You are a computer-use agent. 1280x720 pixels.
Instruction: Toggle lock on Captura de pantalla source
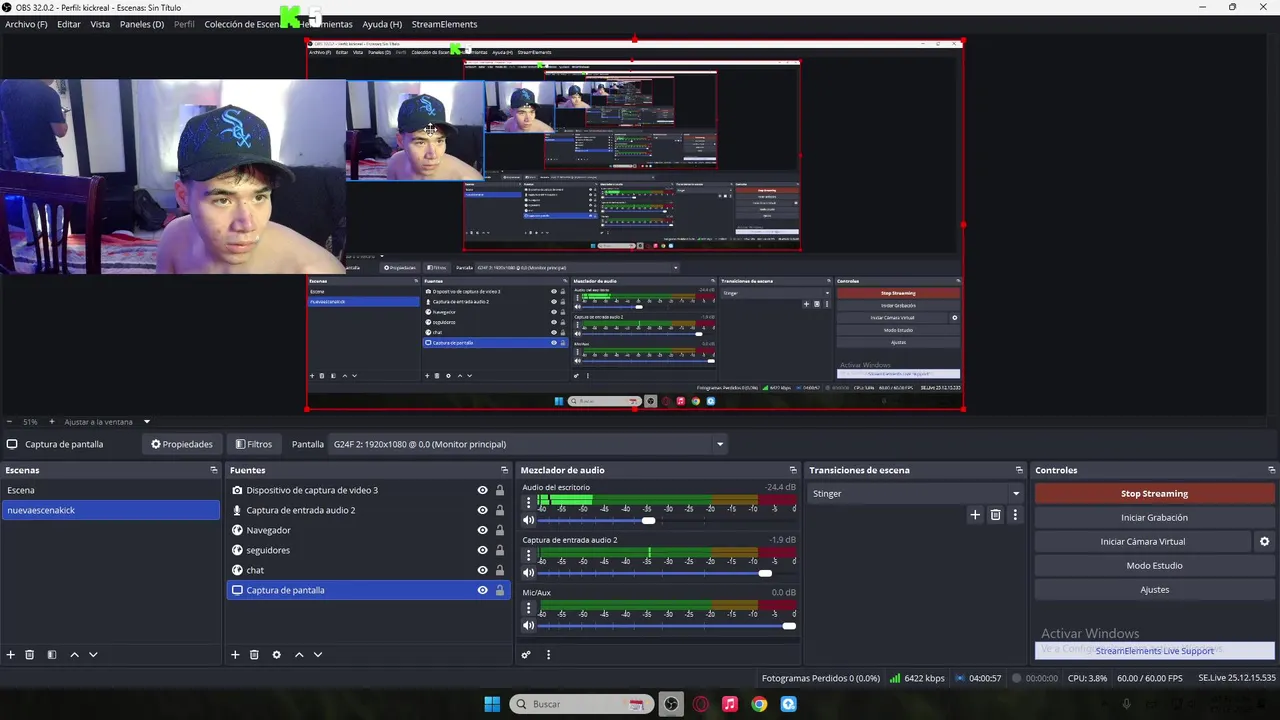point(500,590)
